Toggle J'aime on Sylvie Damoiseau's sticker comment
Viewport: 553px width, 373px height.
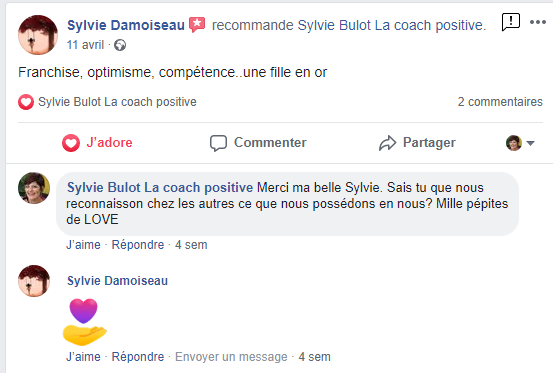point(83,357)
